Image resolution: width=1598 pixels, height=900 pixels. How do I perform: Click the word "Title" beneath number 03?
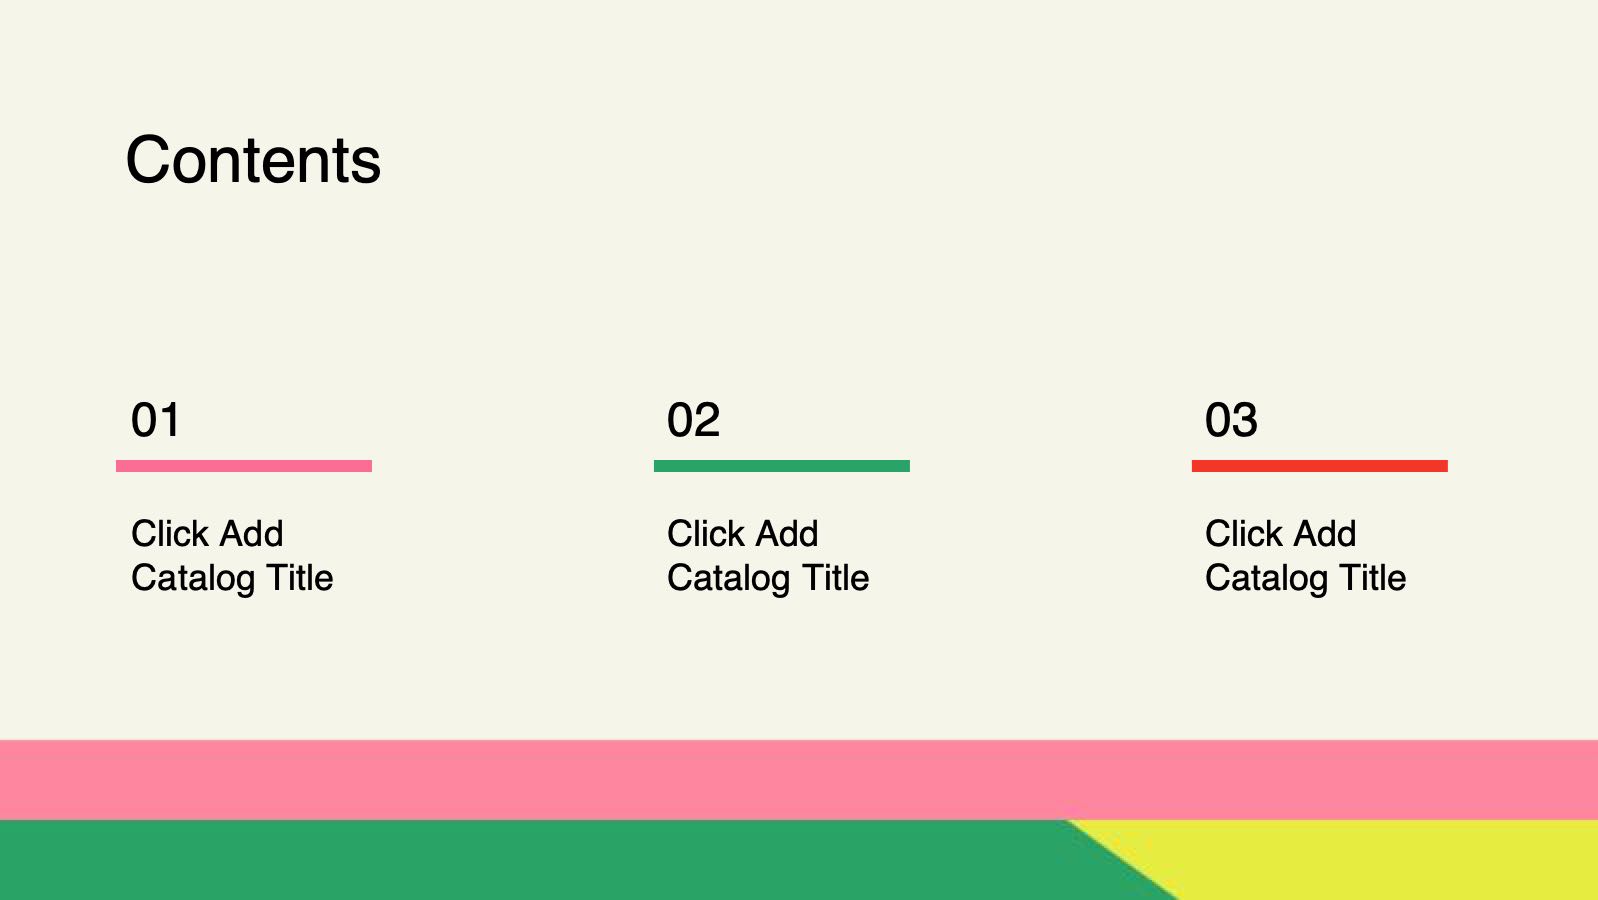[1373, 578]
